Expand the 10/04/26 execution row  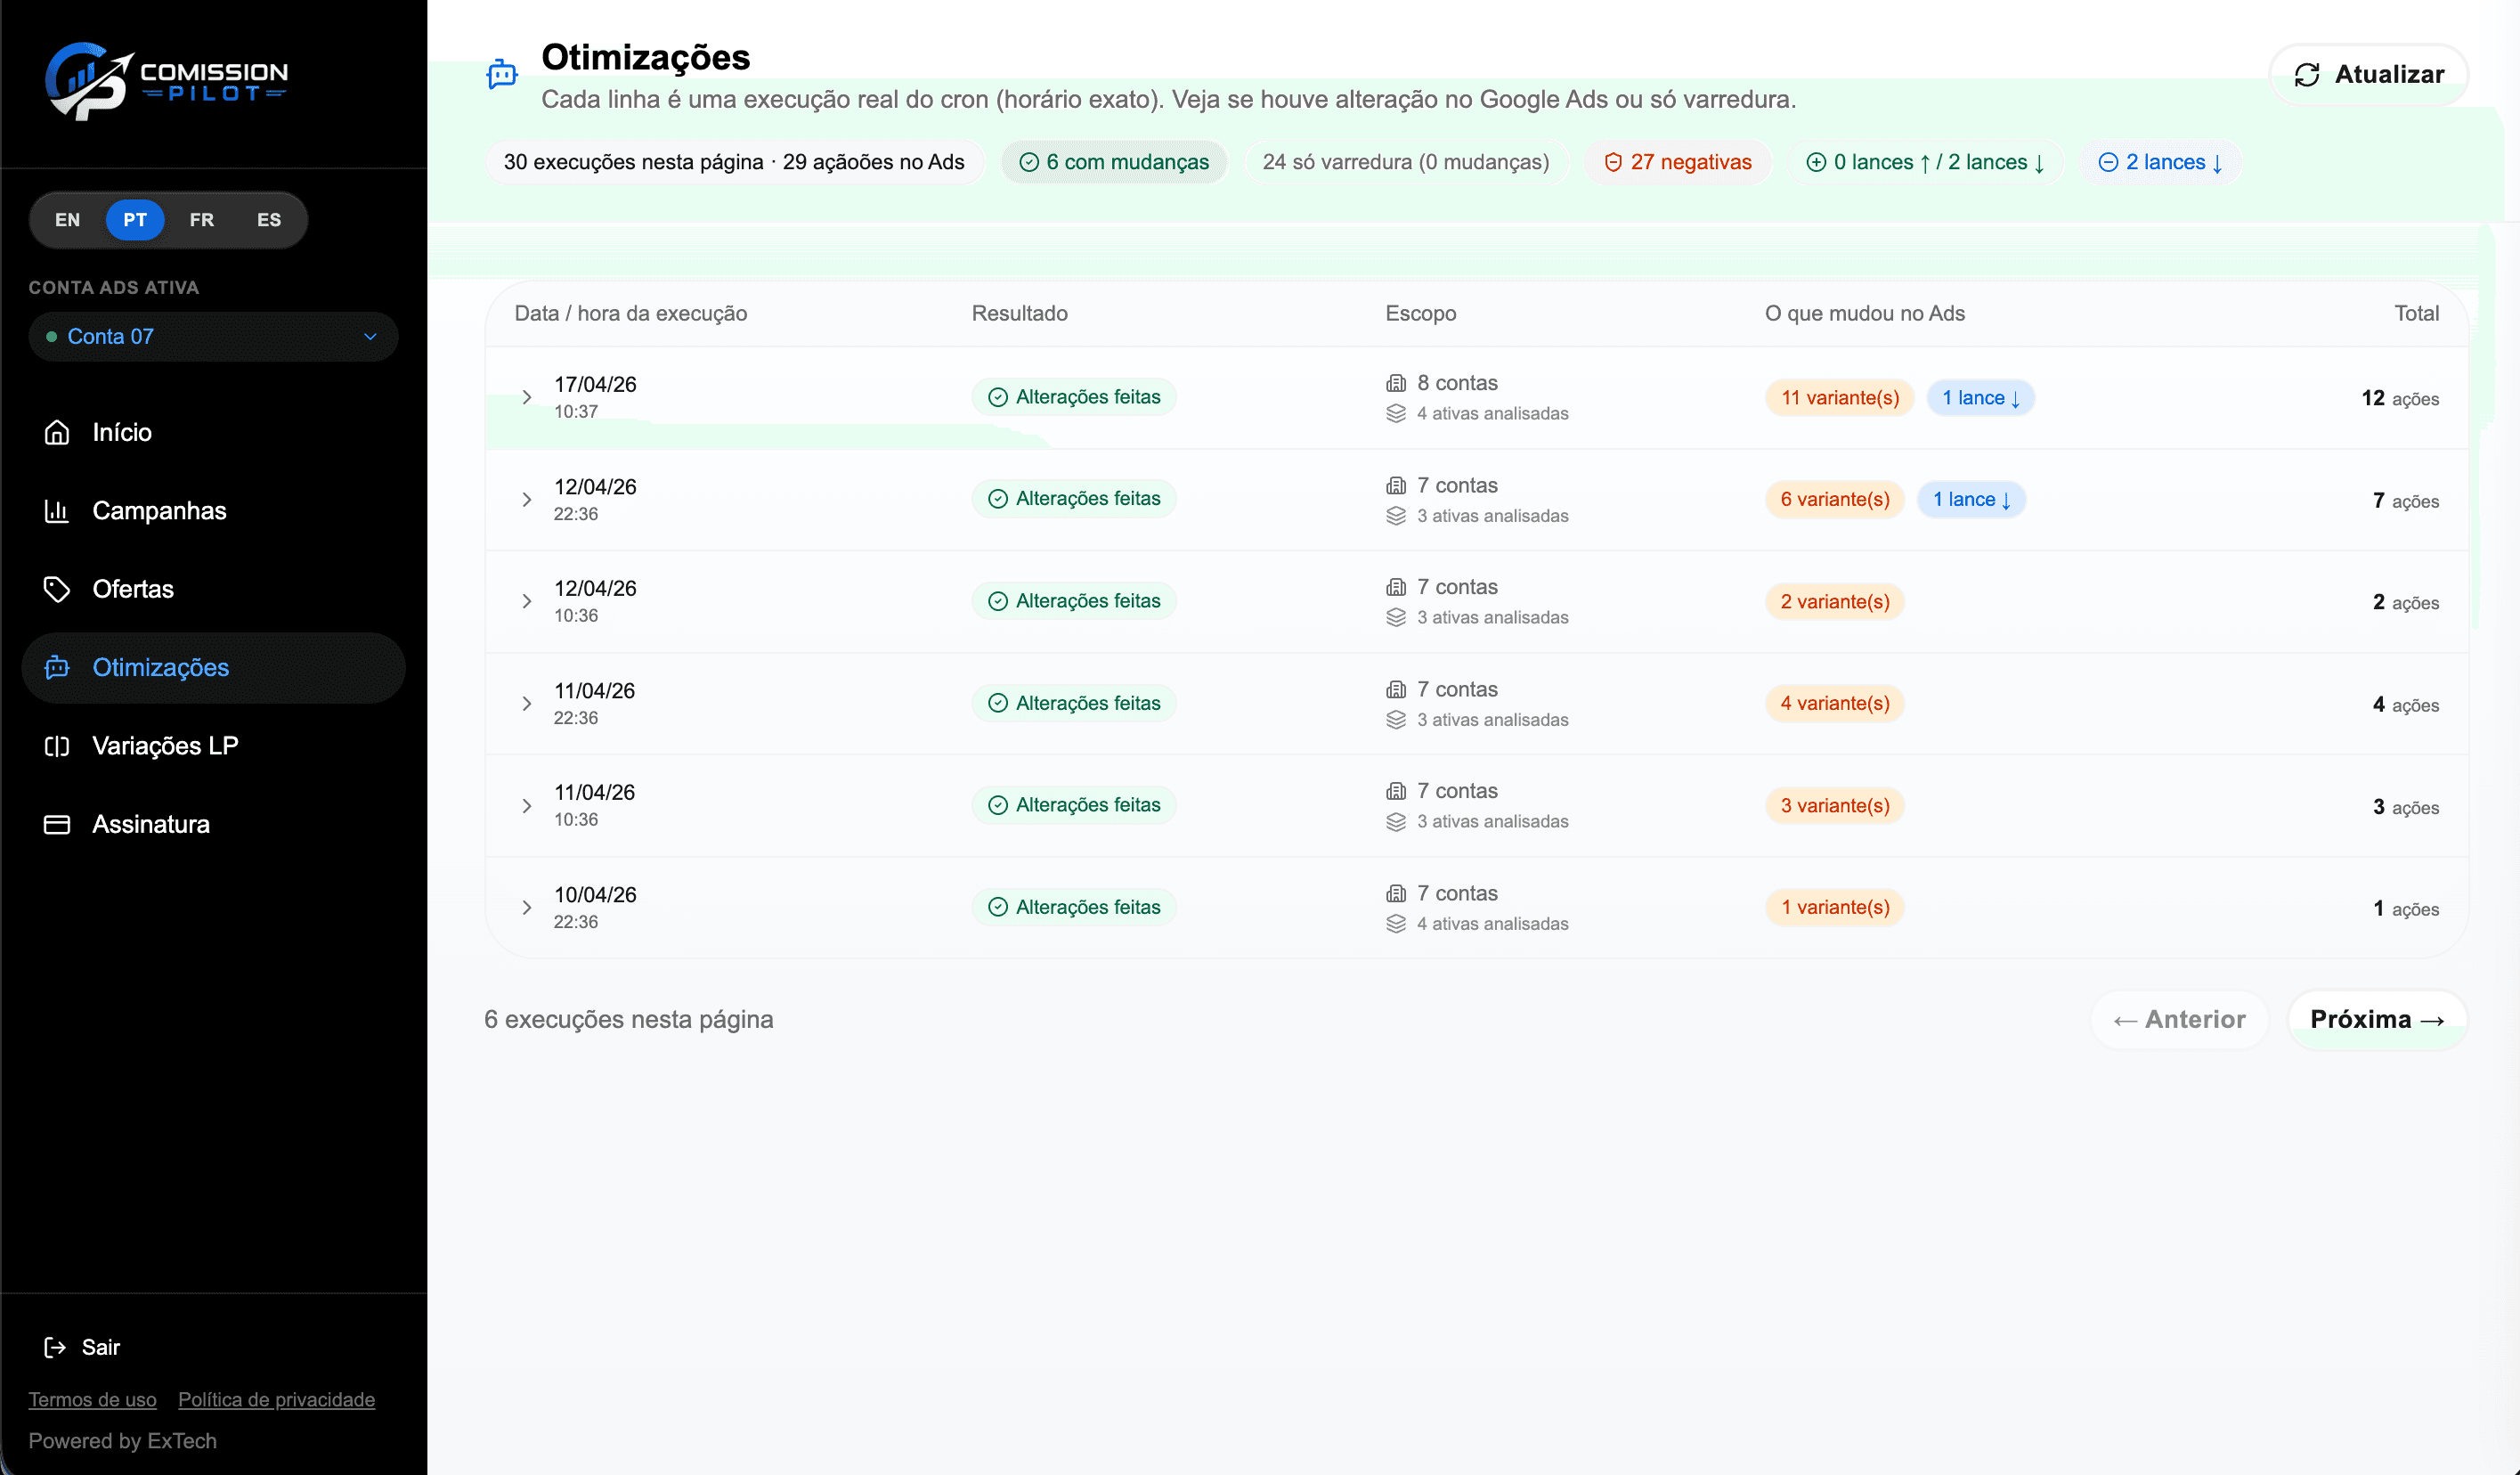coord(527,906)
